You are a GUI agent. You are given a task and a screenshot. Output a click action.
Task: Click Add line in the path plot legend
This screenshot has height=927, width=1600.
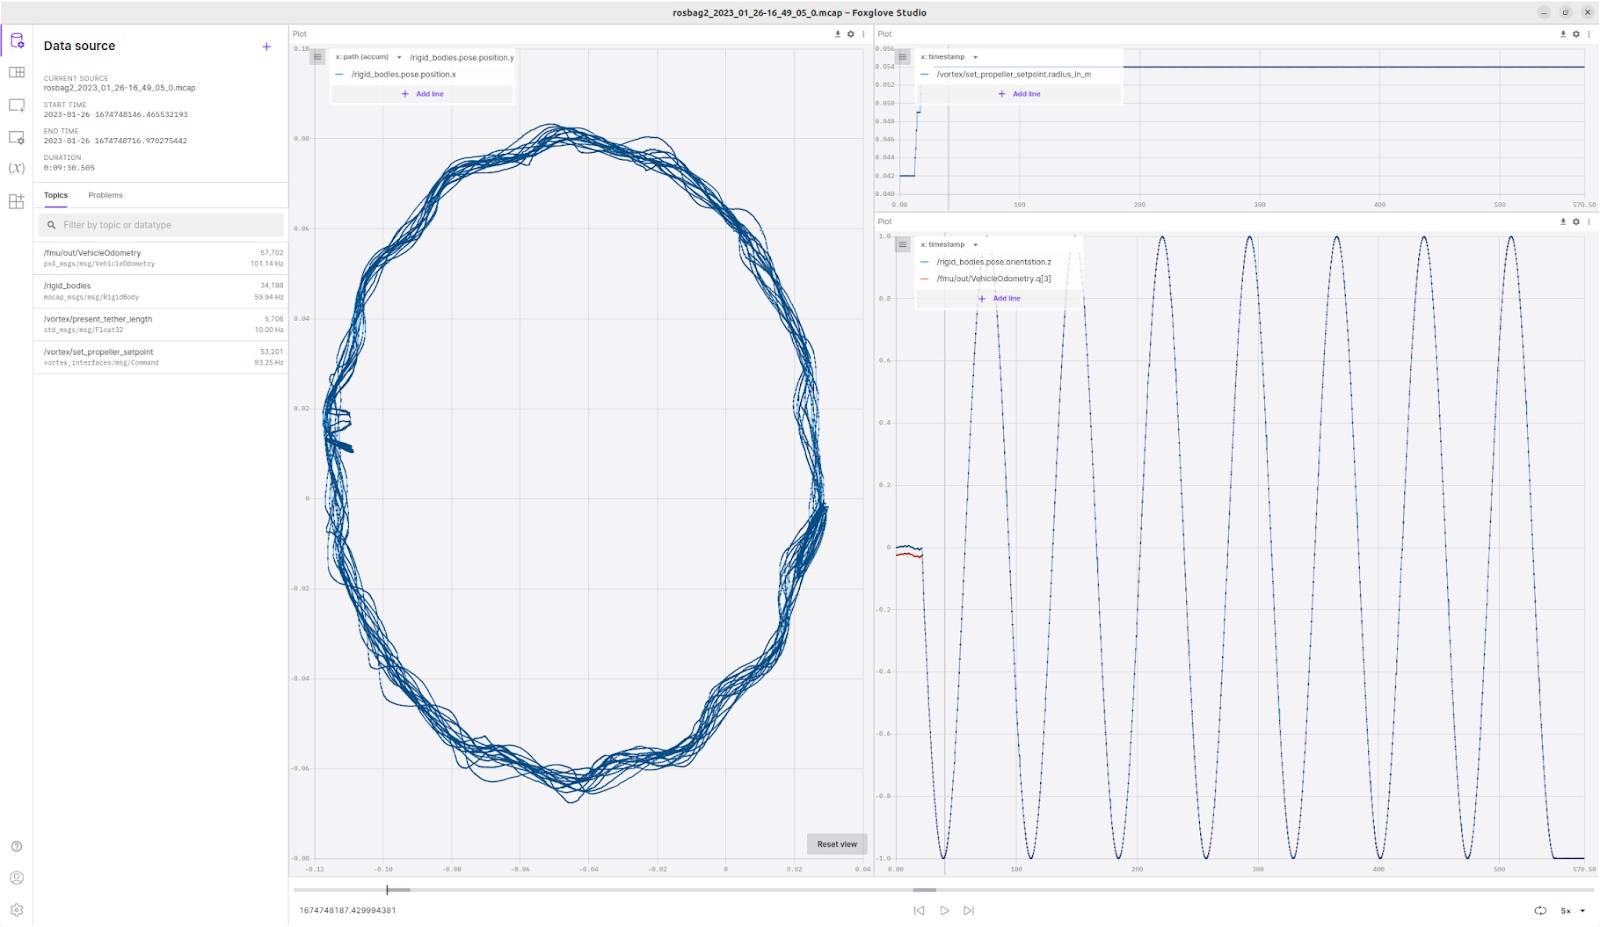tap(423, 94)
